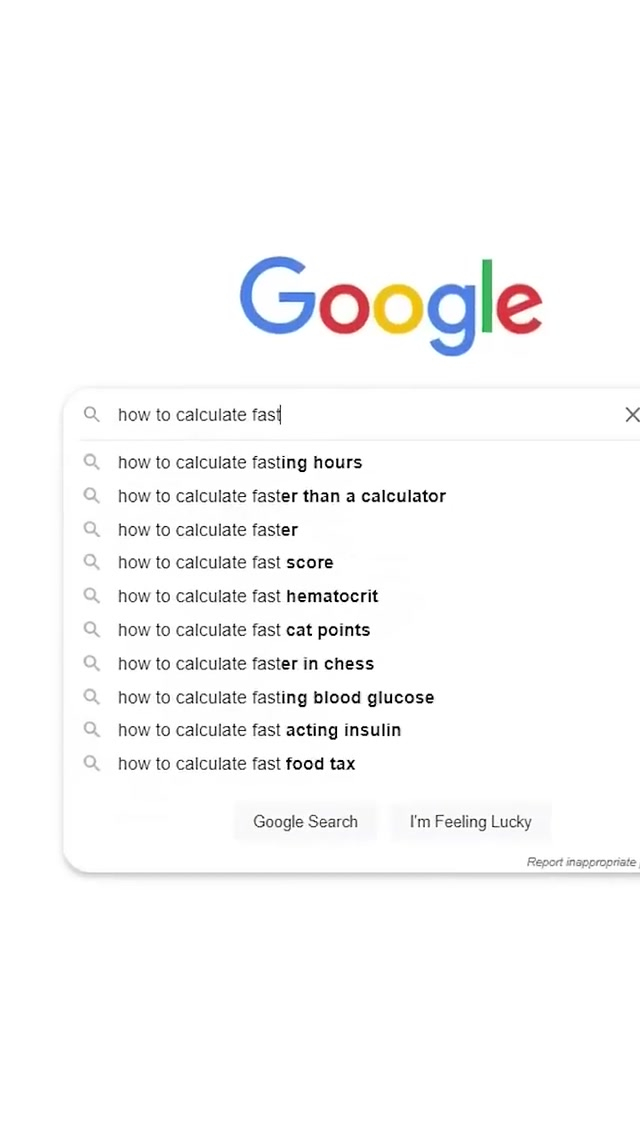The height and width of the screenshot is (1138, 640).
Task: Click magnifier icon beside 'fast hematocrit' suggestion
Action: tap(92, 596)
